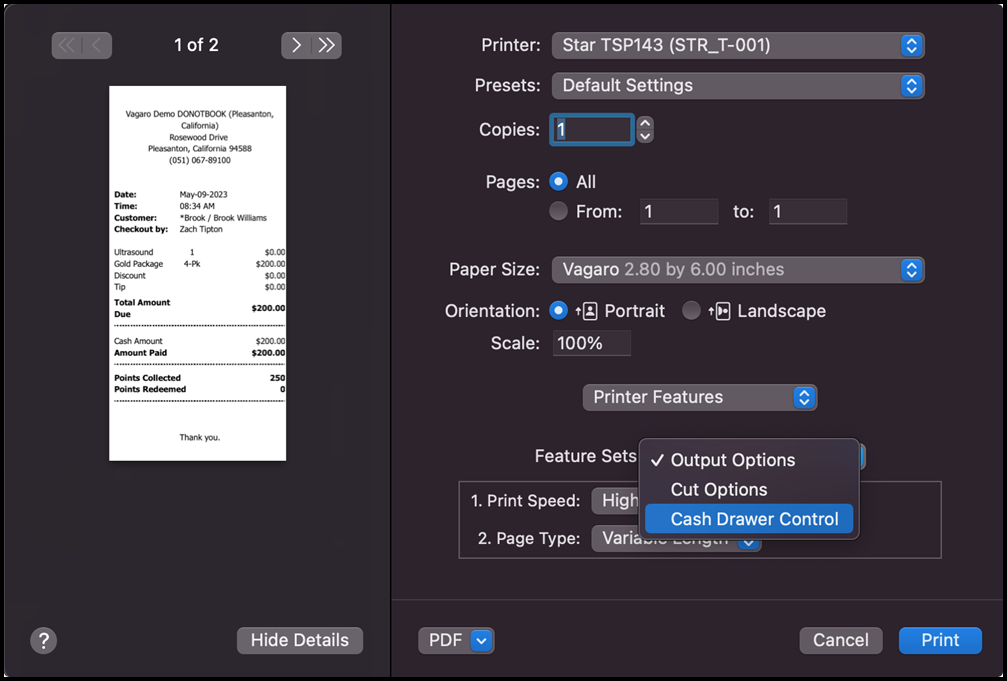
Task: Open the Paper Size dropdown
Action: pyautogui.click(x=738, y=270)
